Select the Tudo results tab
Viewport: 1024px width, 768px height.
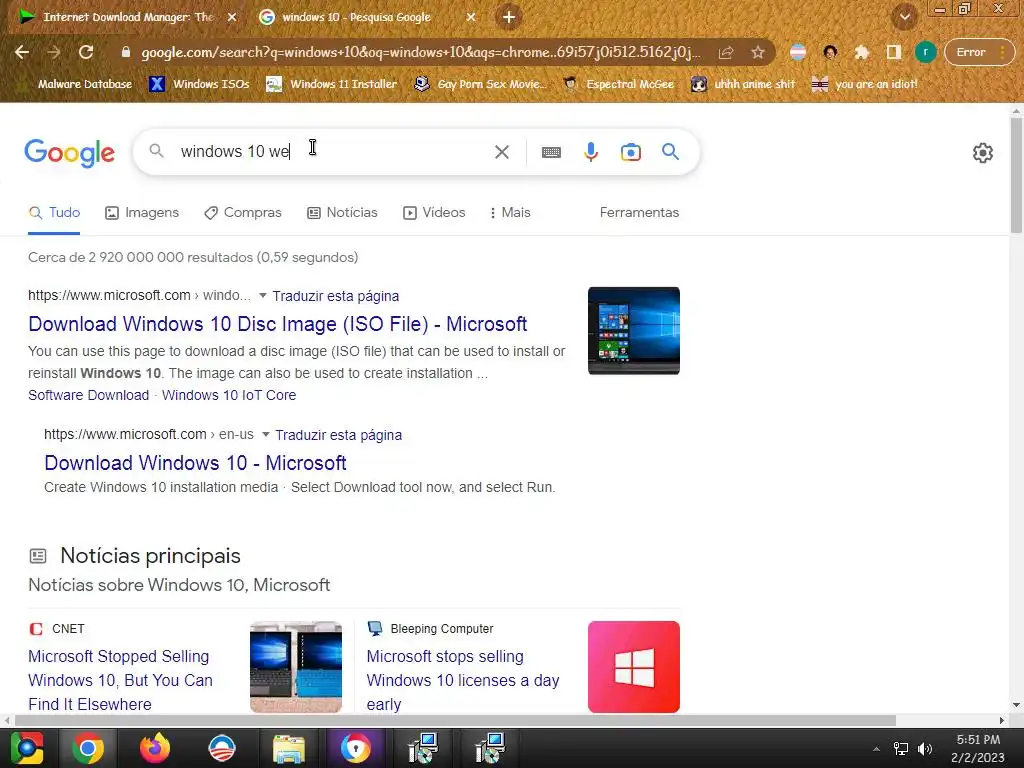(54, 213)
